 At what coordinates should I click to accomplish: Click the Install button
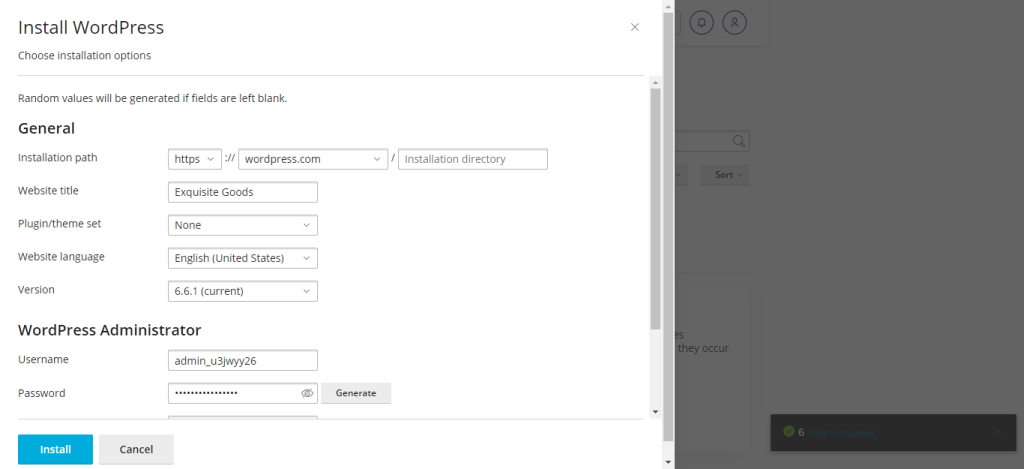56,449
